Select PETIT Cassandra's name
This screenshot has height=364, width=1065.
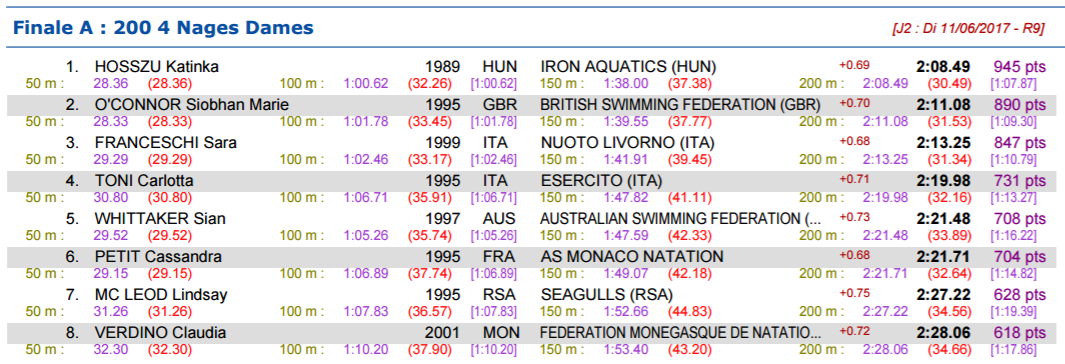158,257
